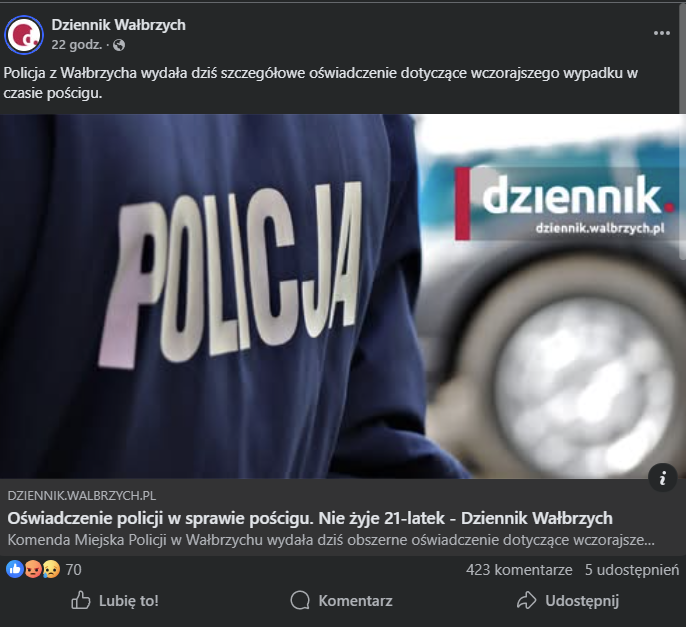This screenshot has height=627, width=686.
Task: Like the post with Lubię to!
Action: click(115, 600)
